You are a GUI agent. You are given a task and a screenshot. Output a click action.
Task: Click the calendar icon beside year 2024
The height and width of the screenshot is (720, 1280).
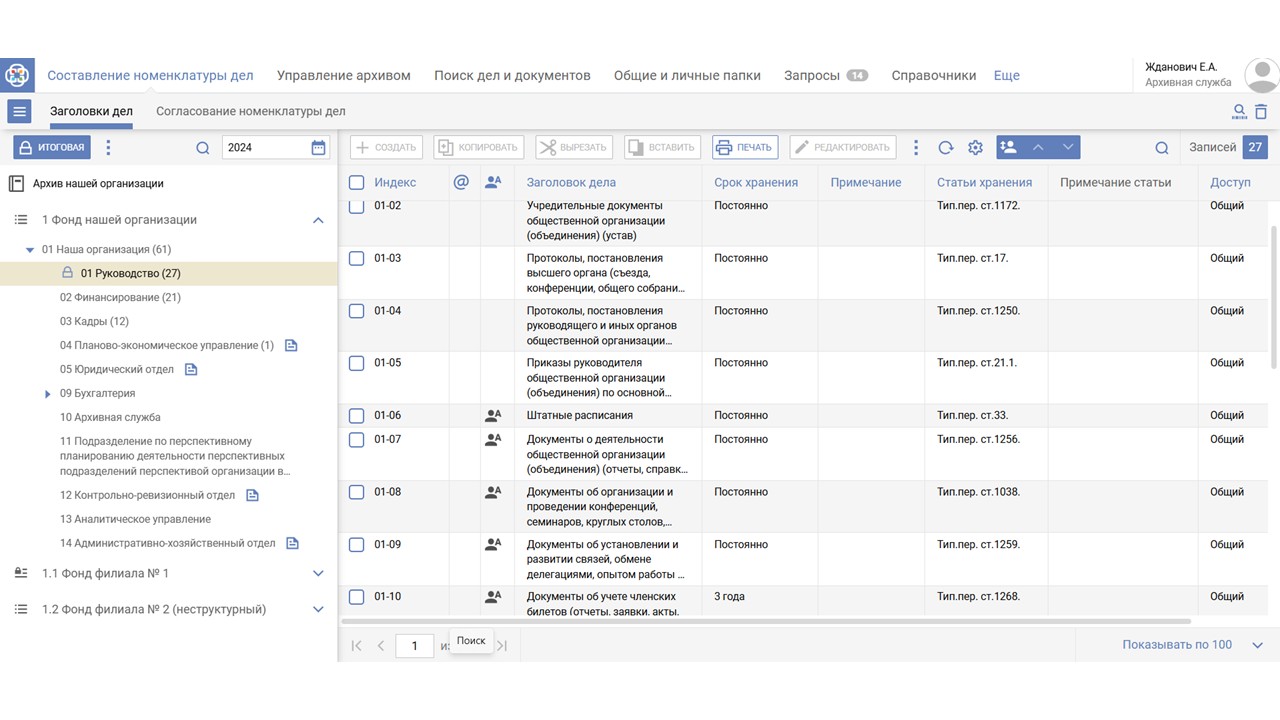click(x=318, y=148)
